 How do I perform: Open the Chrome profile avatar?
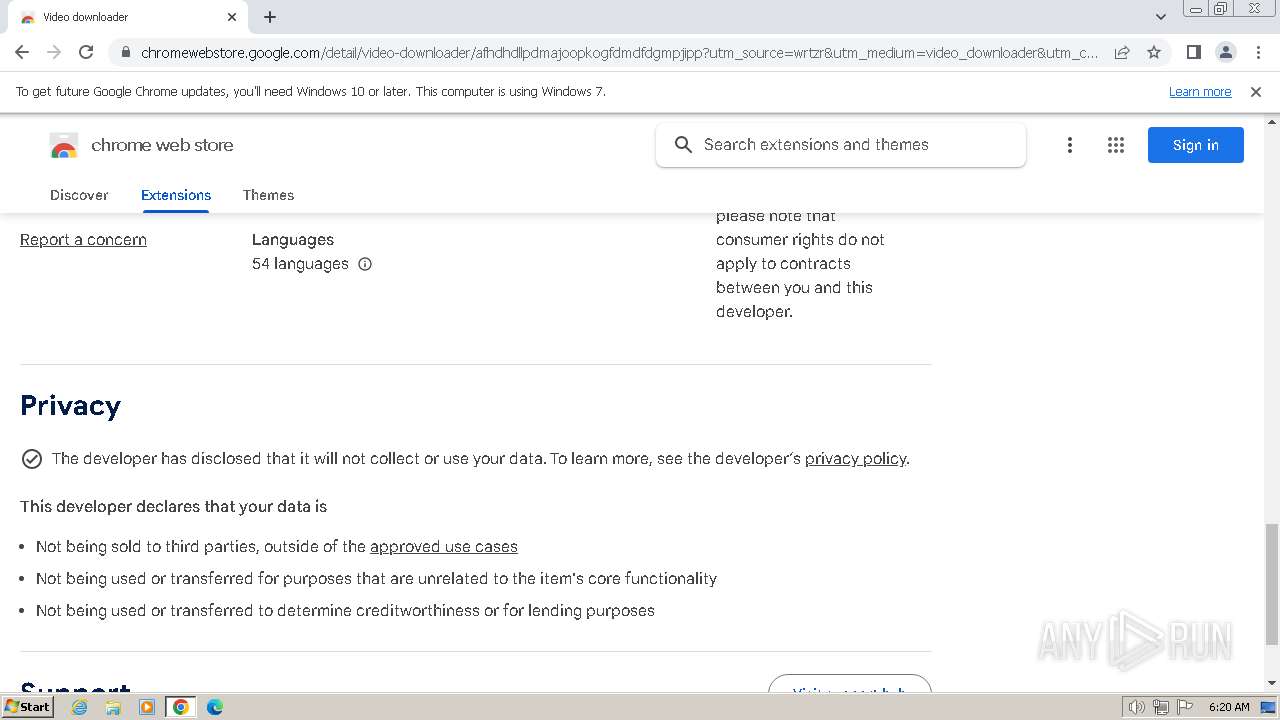1225,52
